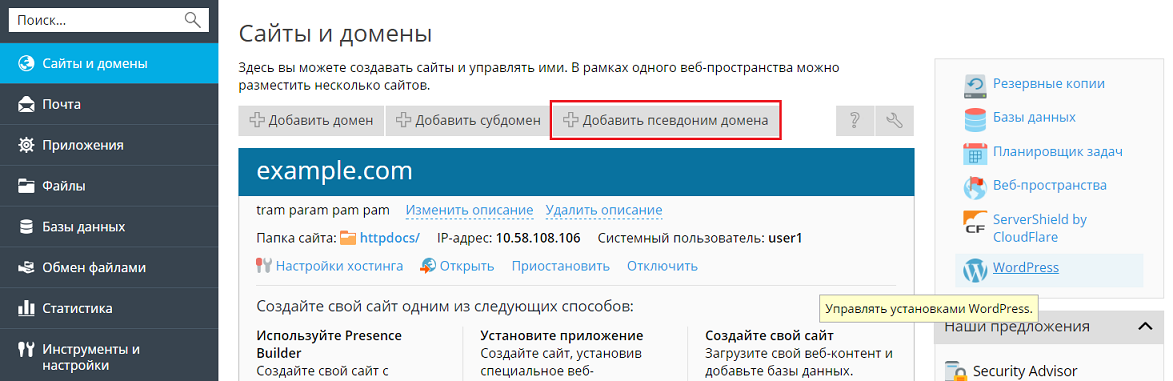Click database icon beside sidebar Базы данных
The width and height of the screenshot is (1173, 381).
coord(26,227)
